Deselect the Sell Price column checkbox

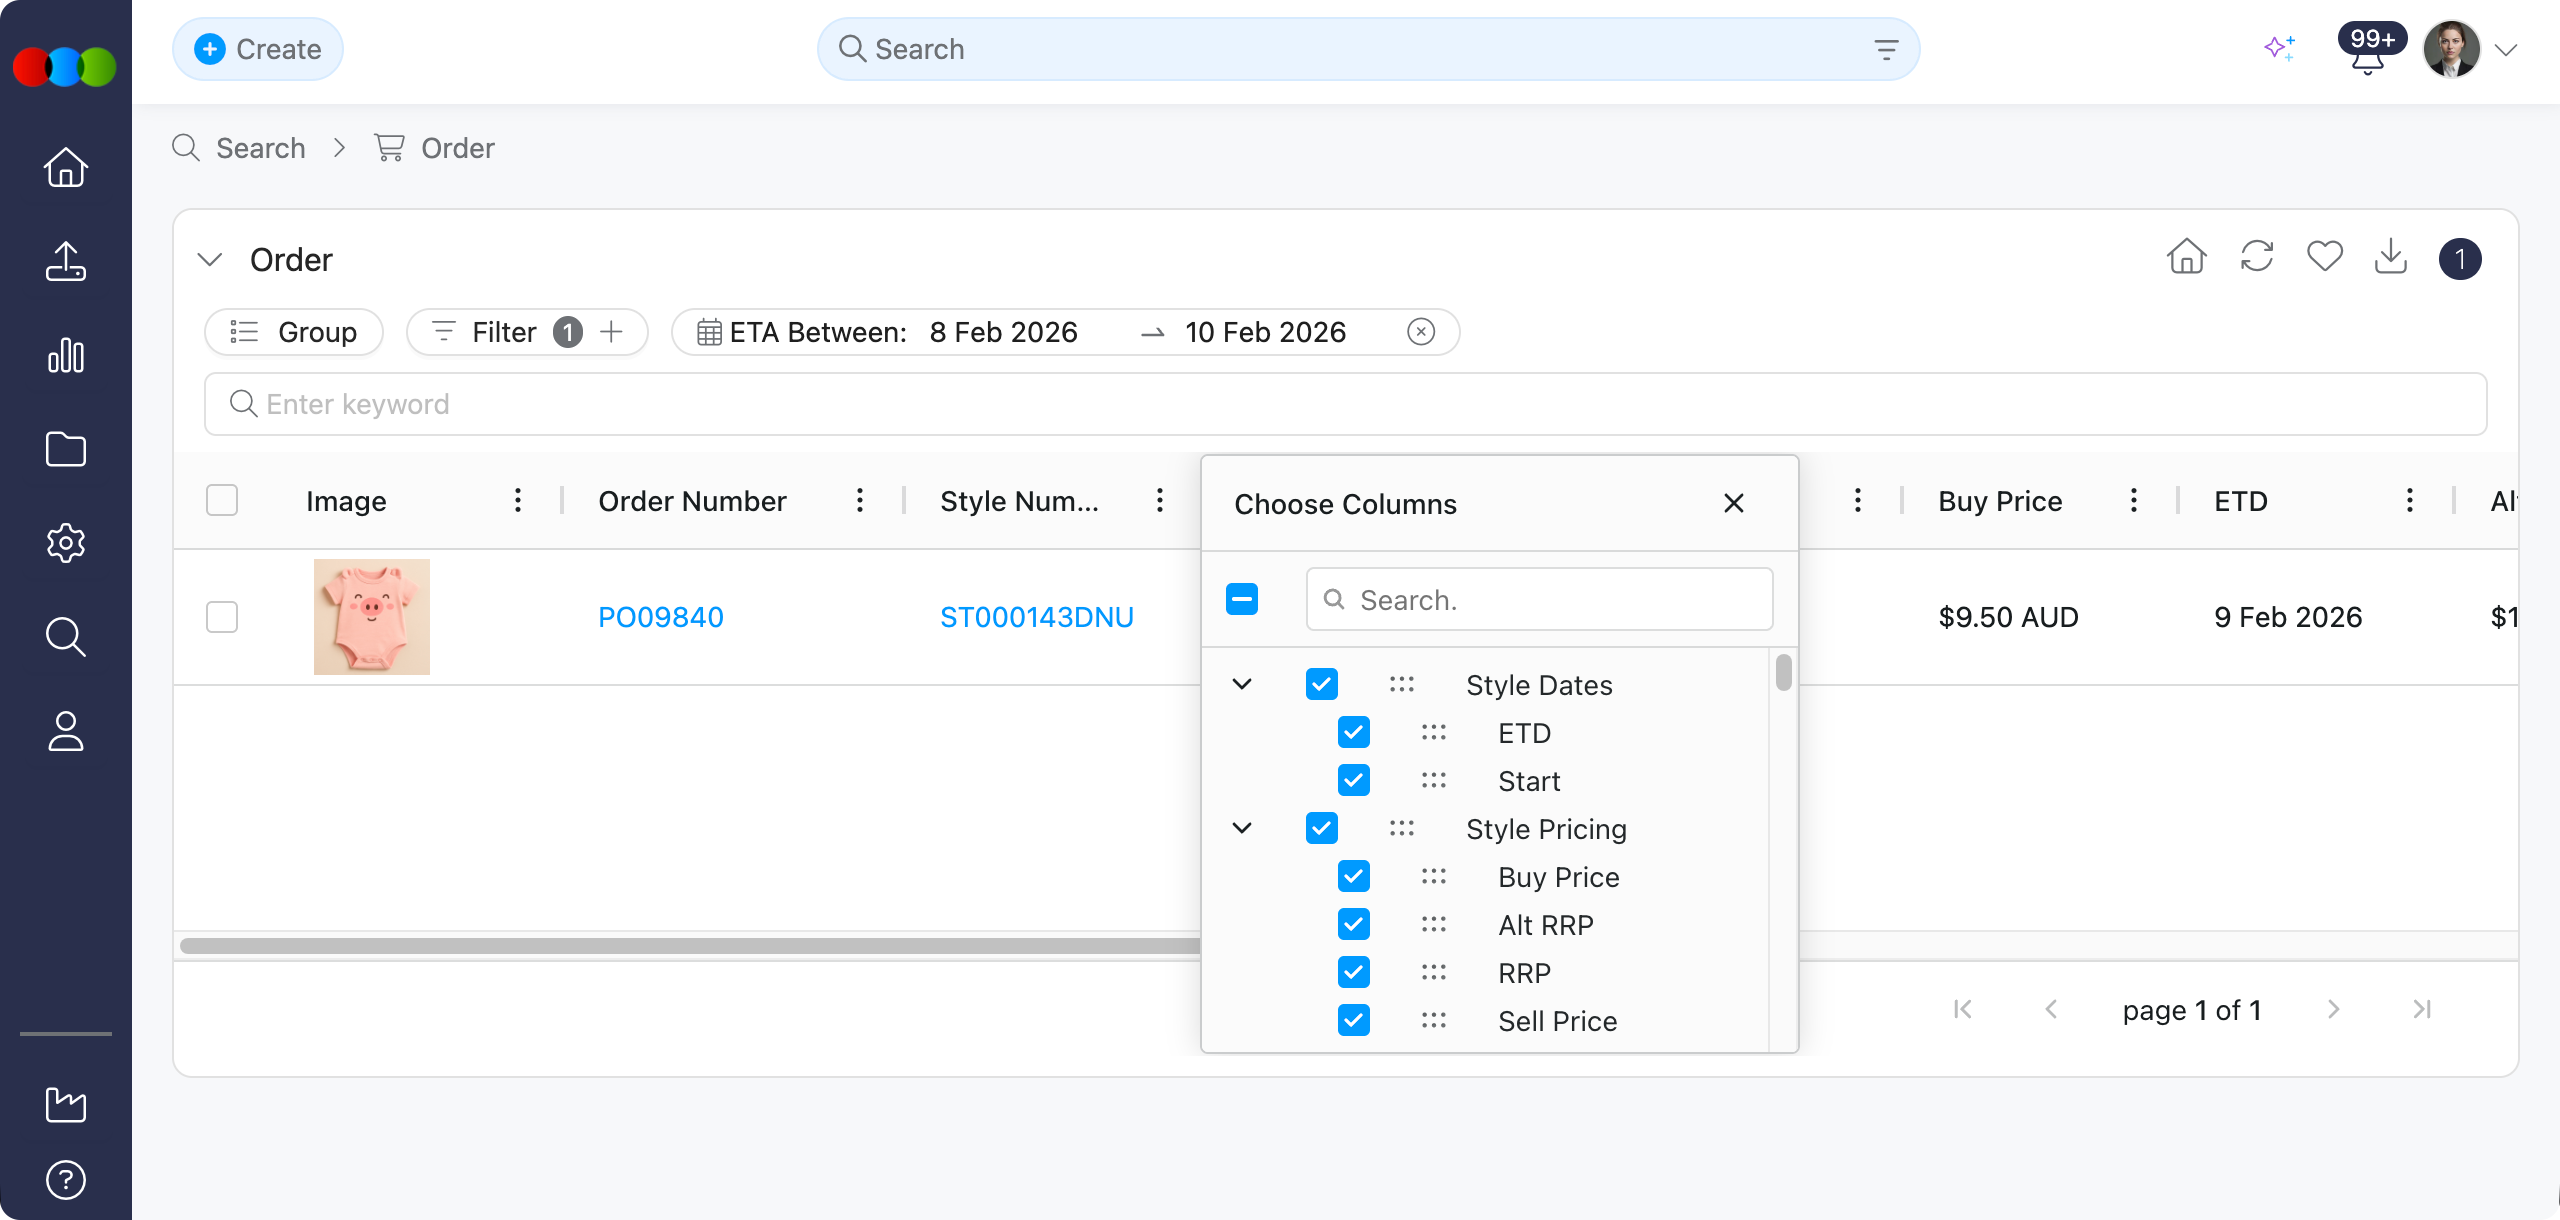pyautogui.click(x=1353, y=1020)
